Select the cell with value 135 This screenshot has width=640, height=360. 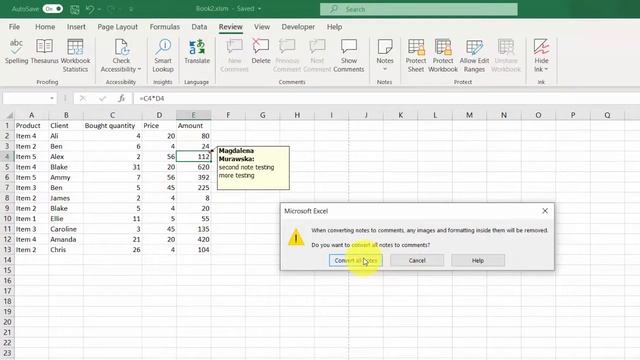tap(193, 229)
